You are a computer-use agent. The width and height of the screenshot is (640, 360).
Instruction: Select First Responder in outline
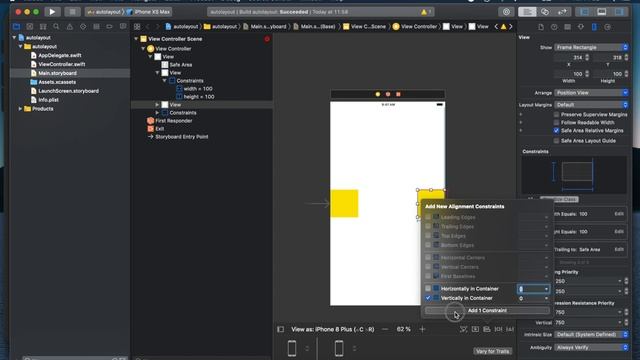pyautogui.click(x=173, y=121)
